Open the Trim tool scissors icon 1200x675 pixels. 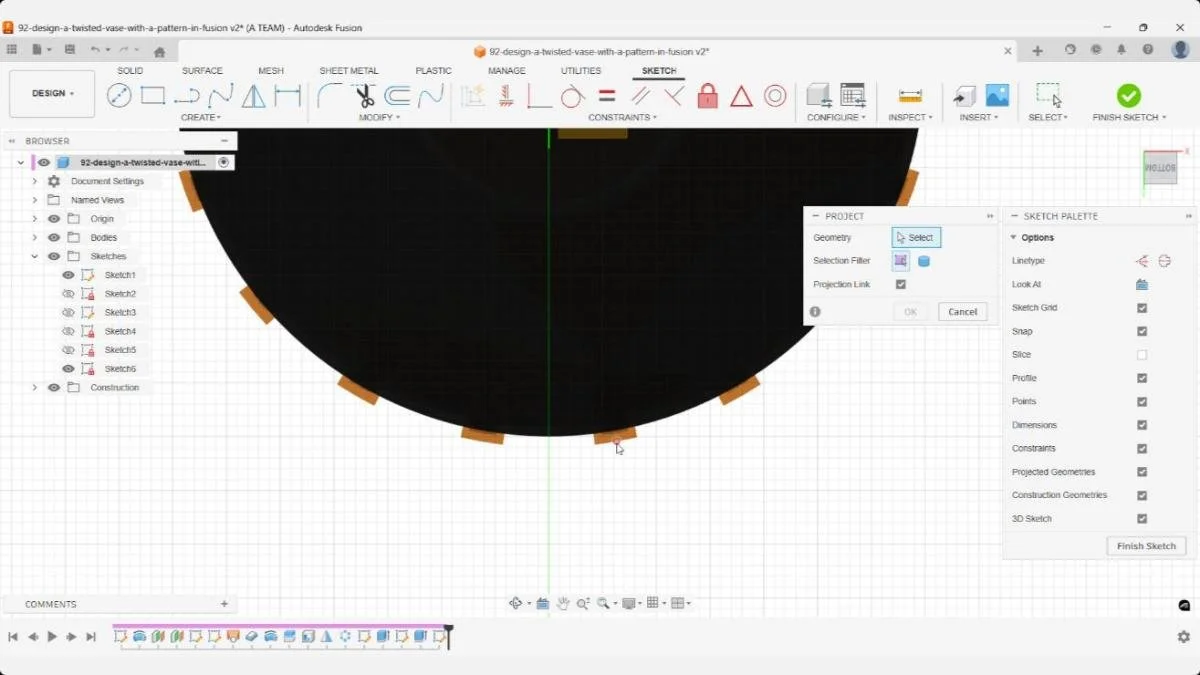pos(367,95)
